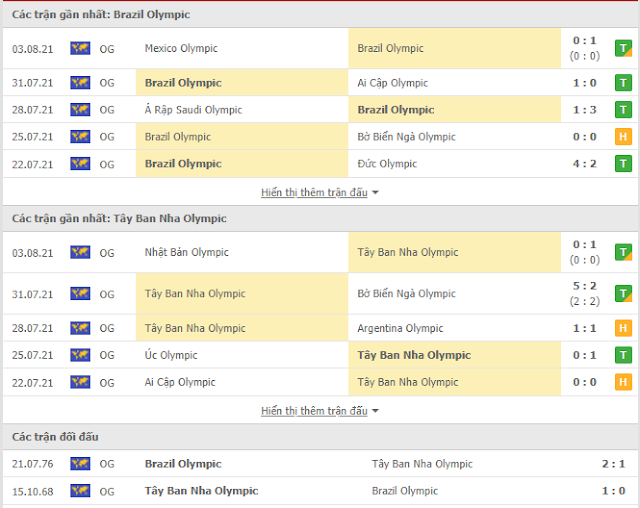Screen dimensions: 640x508
Task: Click the 5 : 2 score for Tây Ban Nha
Action: (584, 286)
